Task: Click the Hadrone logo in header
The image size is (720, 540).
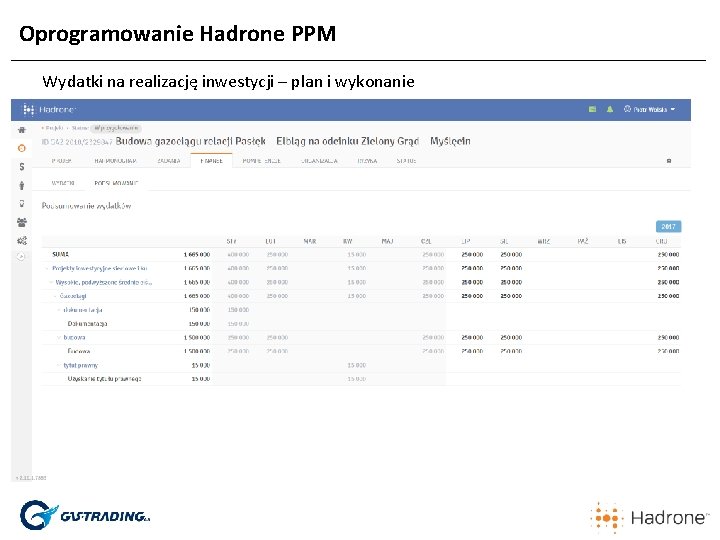Action: point(49,110)
